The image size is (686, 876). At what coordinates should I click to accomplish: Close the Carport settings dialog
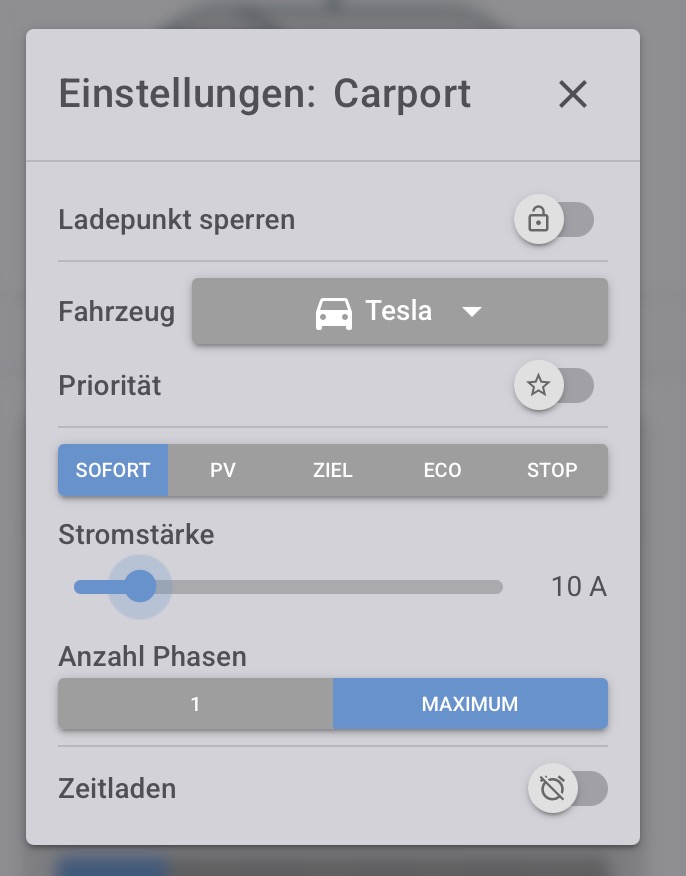point(572,94)
